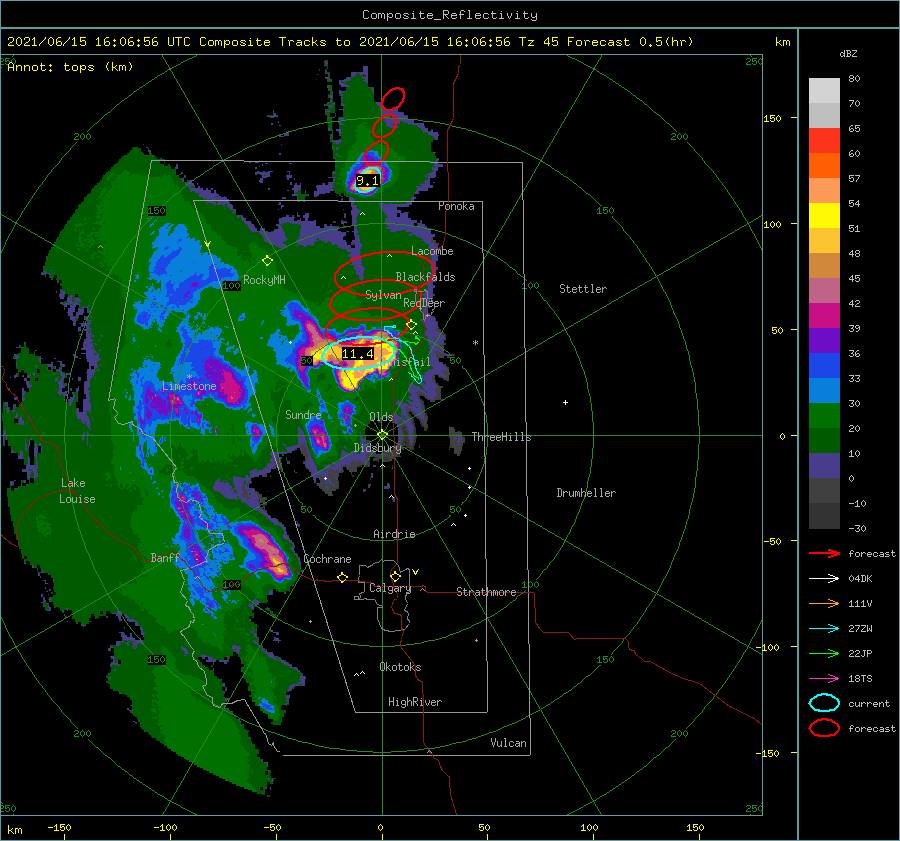The height and width of the screenshot is (841, 900).
Task: Click the 80 dBZ white color swatch
Action: [x=824, y=90]
